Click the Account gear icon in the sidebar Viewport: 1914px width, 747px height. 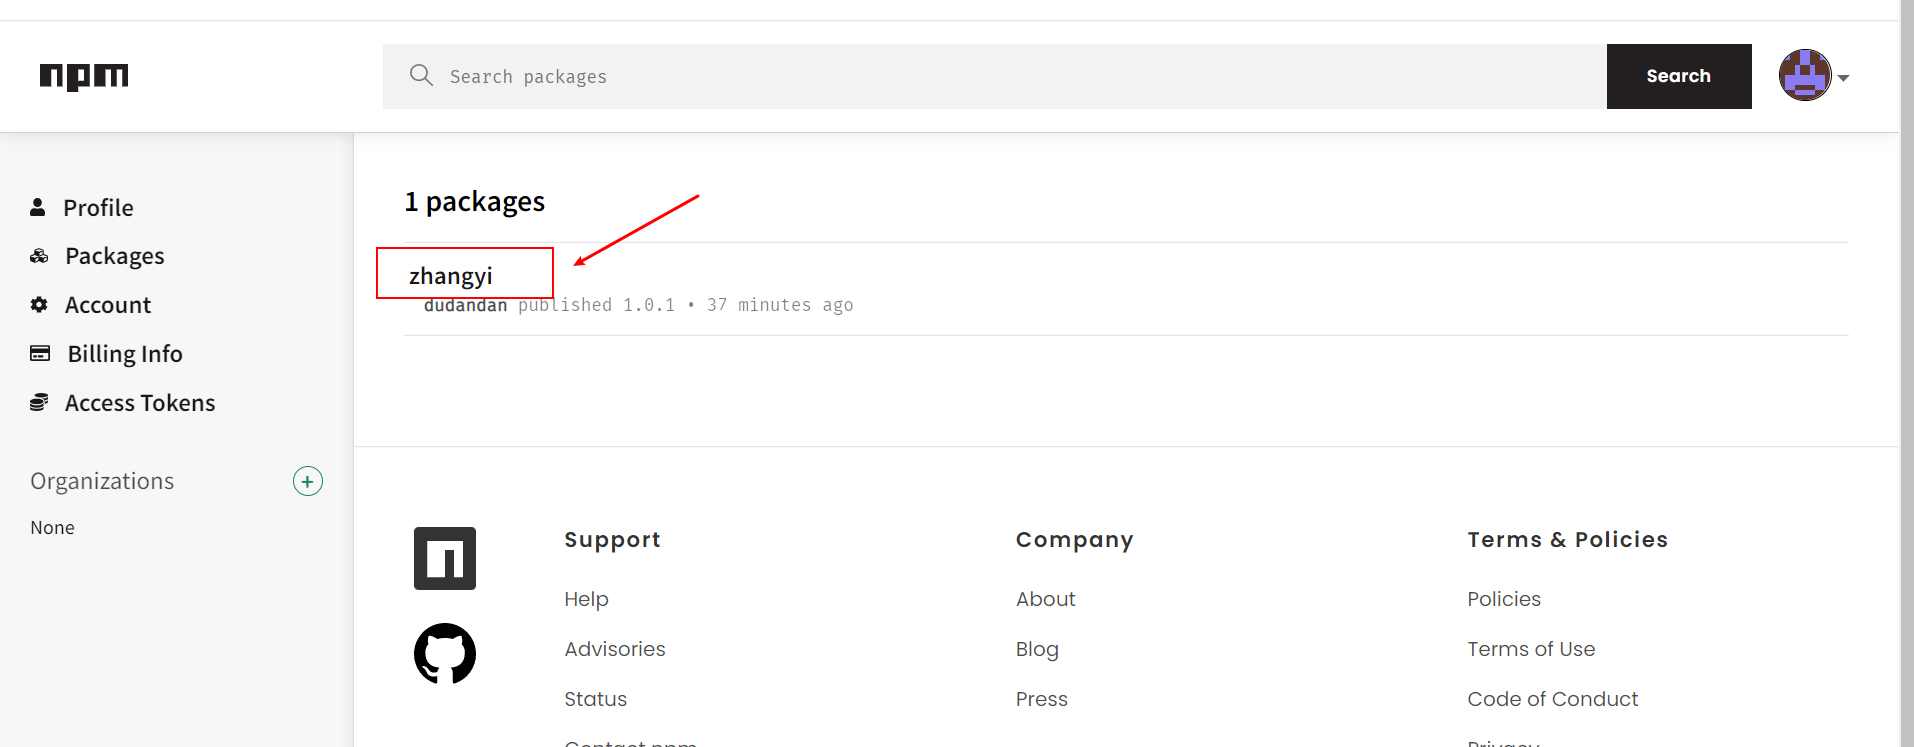39,304
